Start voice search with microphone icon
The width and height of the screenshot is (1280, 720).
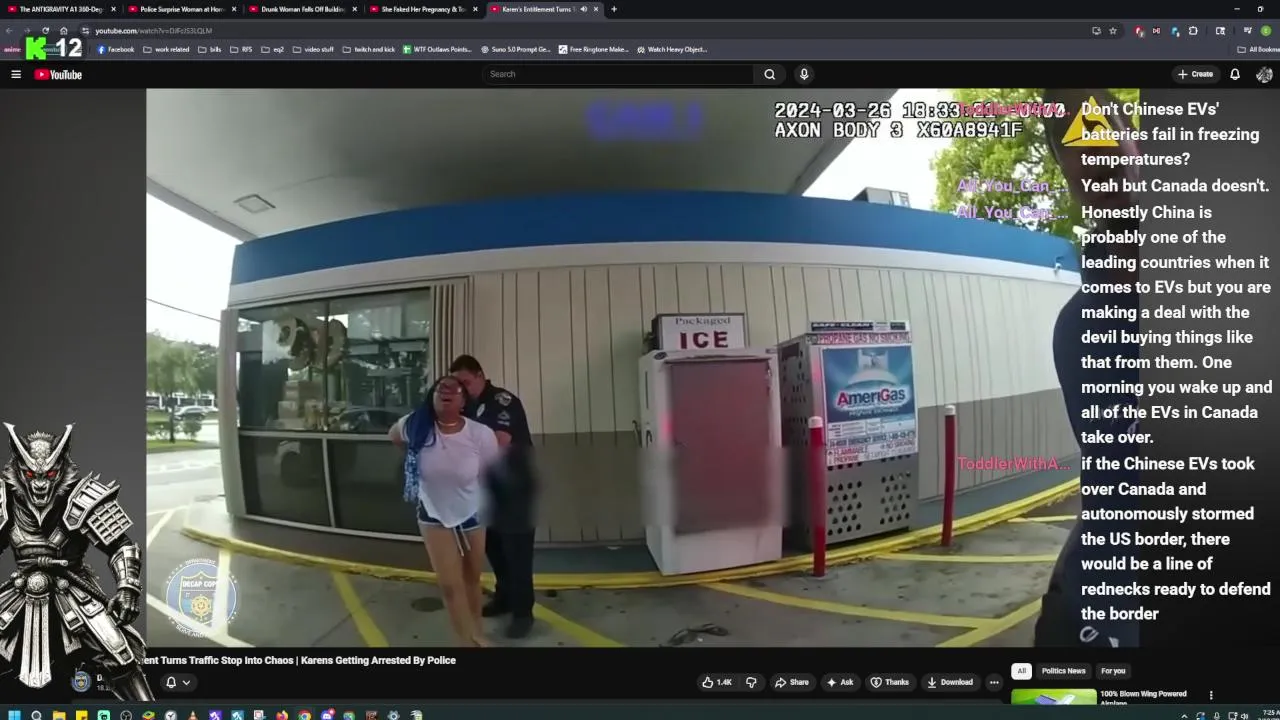click(x=803, y=74)
